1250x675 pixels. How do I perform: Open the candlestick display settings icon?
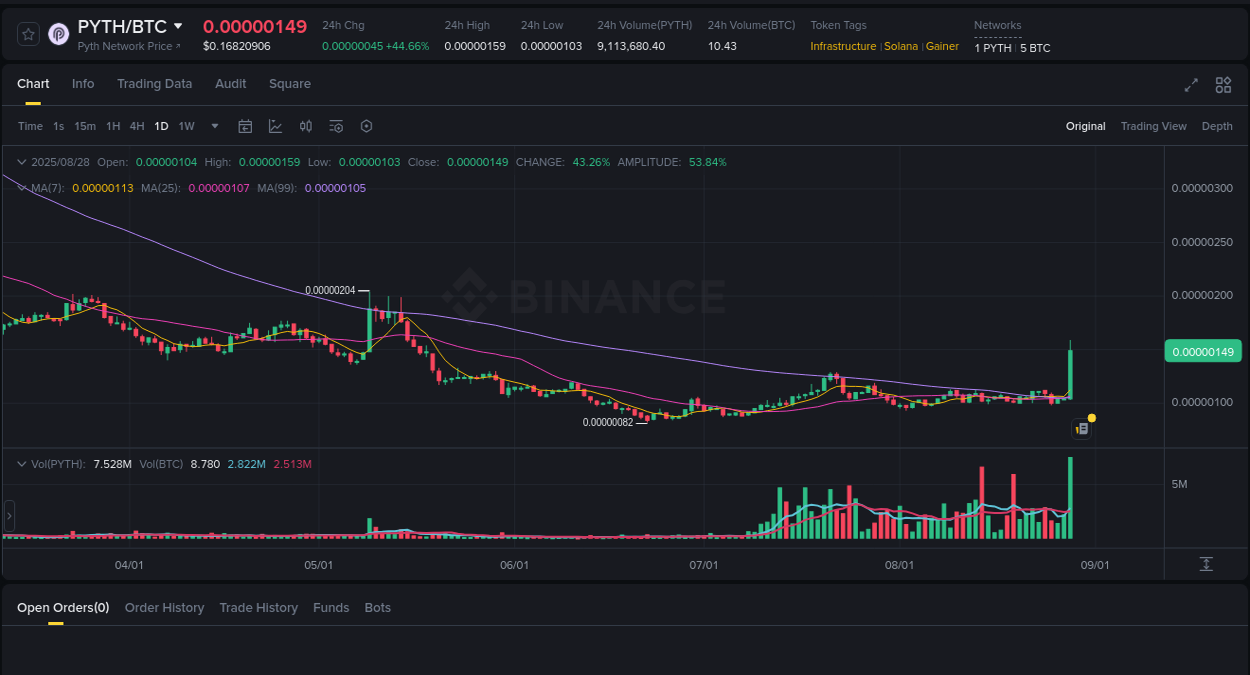[306, 126]
